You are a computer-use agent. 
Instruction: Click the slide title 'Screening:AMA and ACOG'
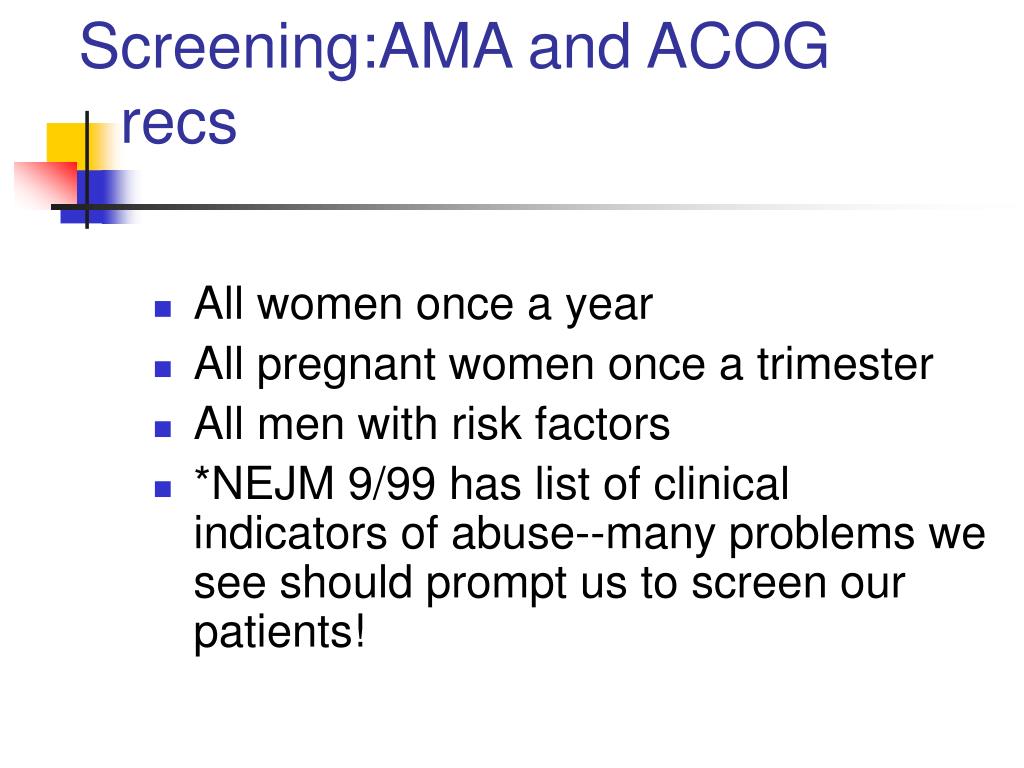[x=454, y=47]
